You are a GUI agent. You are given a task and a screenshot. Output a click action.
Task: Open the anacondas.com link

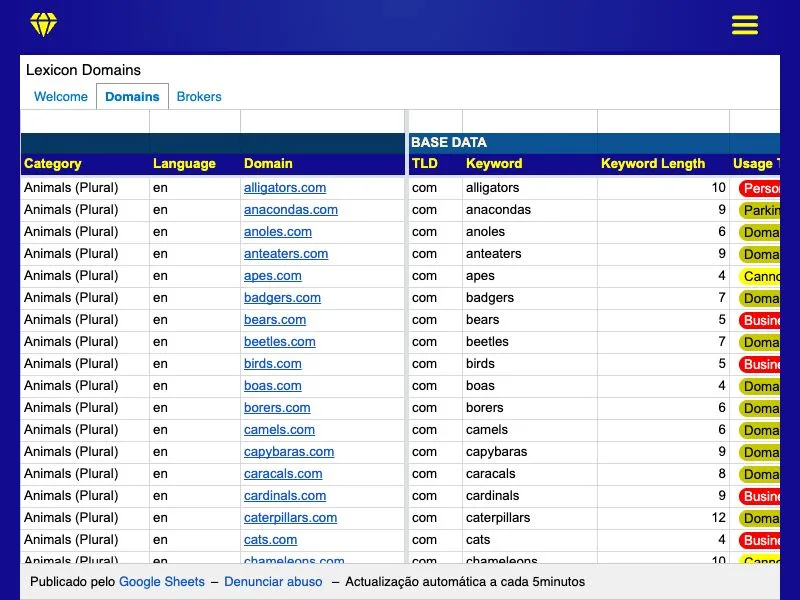coord(291,210)
